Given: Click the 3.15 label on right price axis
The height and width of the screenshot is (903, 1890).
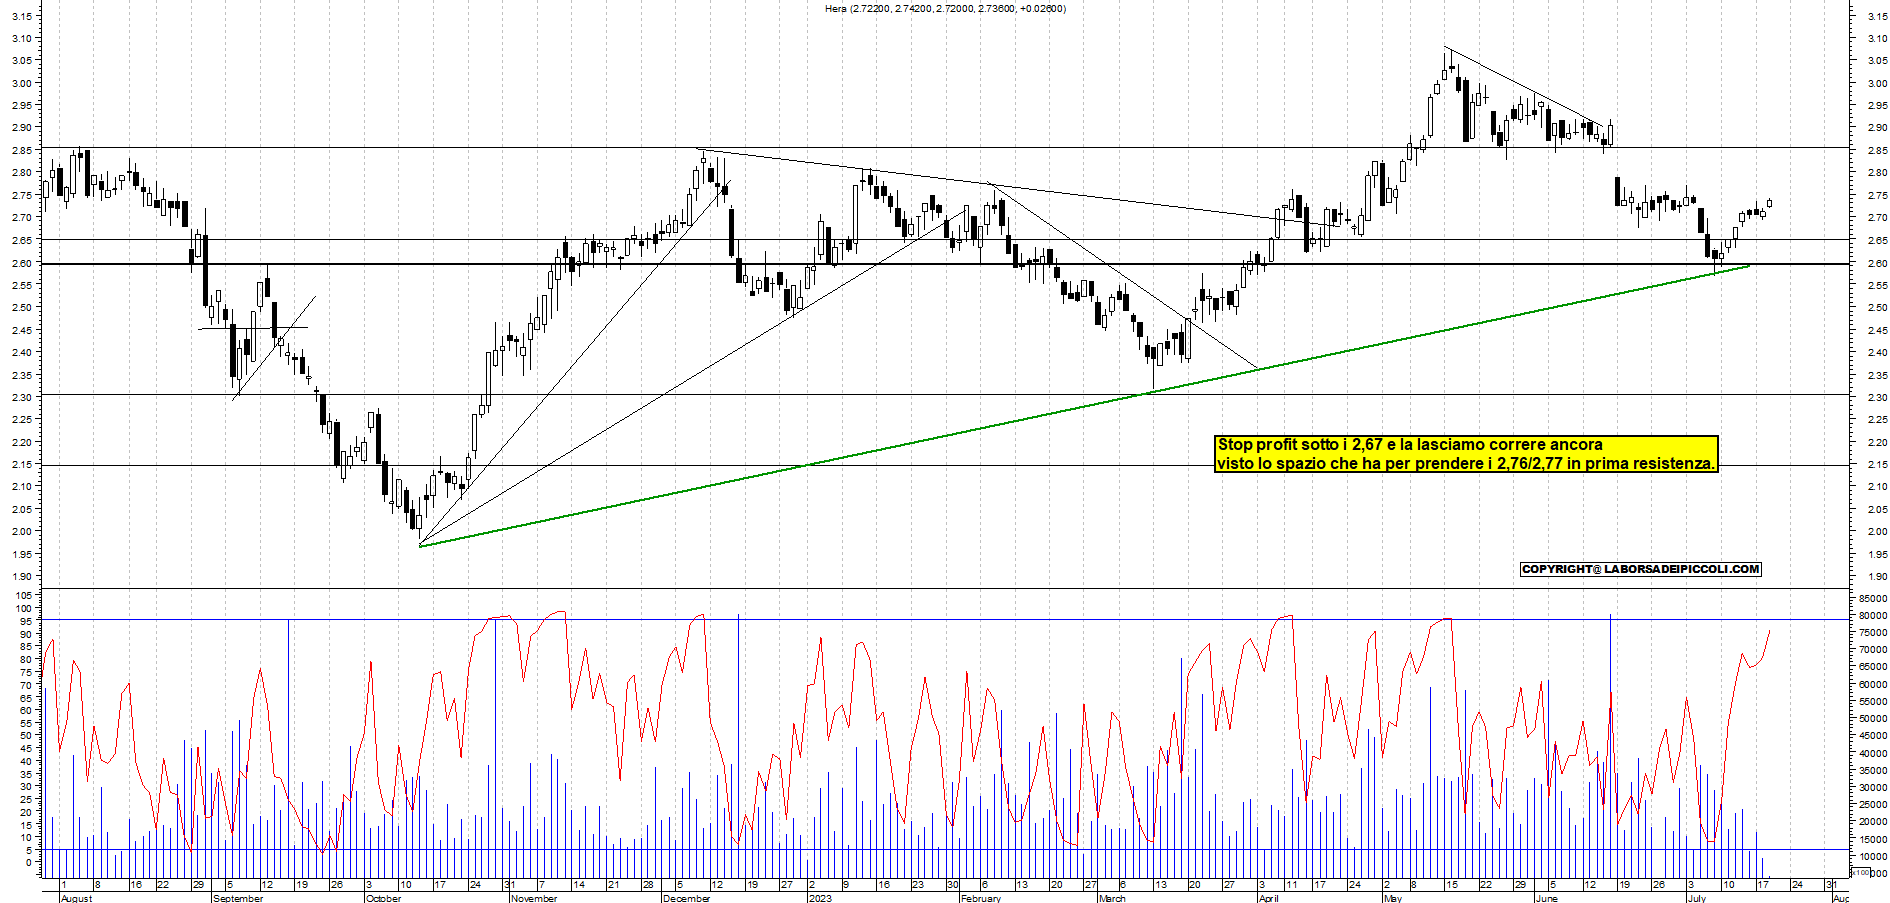Looking at the screenshot, I should (x=1876, y=16).
